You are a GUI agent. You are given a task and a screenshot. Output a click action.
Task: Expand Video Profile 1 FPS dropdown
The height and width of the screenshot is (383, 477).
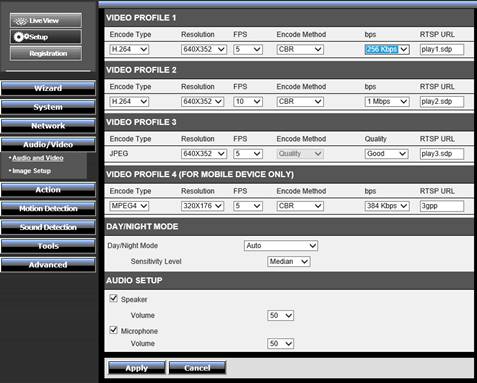coord(248,49)
